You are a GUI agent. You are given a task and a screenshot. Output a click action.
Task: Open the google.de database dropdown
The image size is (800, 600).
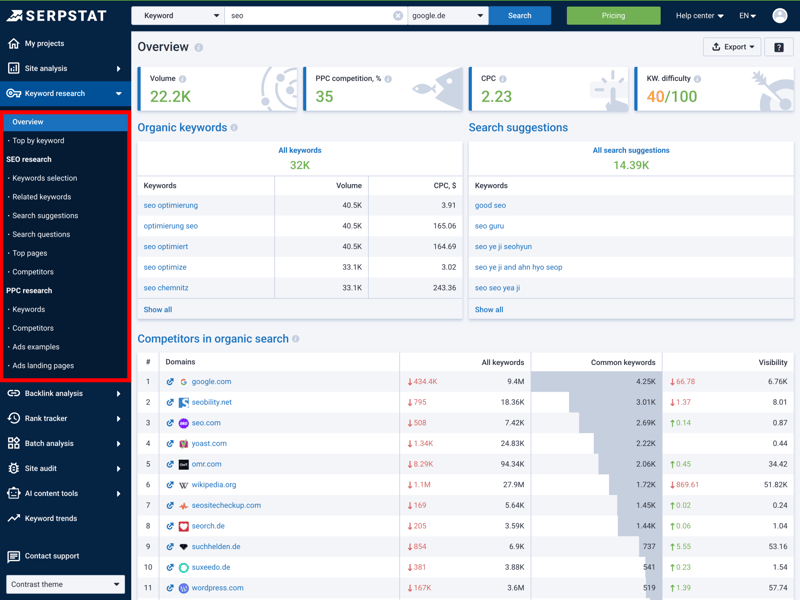point(447,16)
